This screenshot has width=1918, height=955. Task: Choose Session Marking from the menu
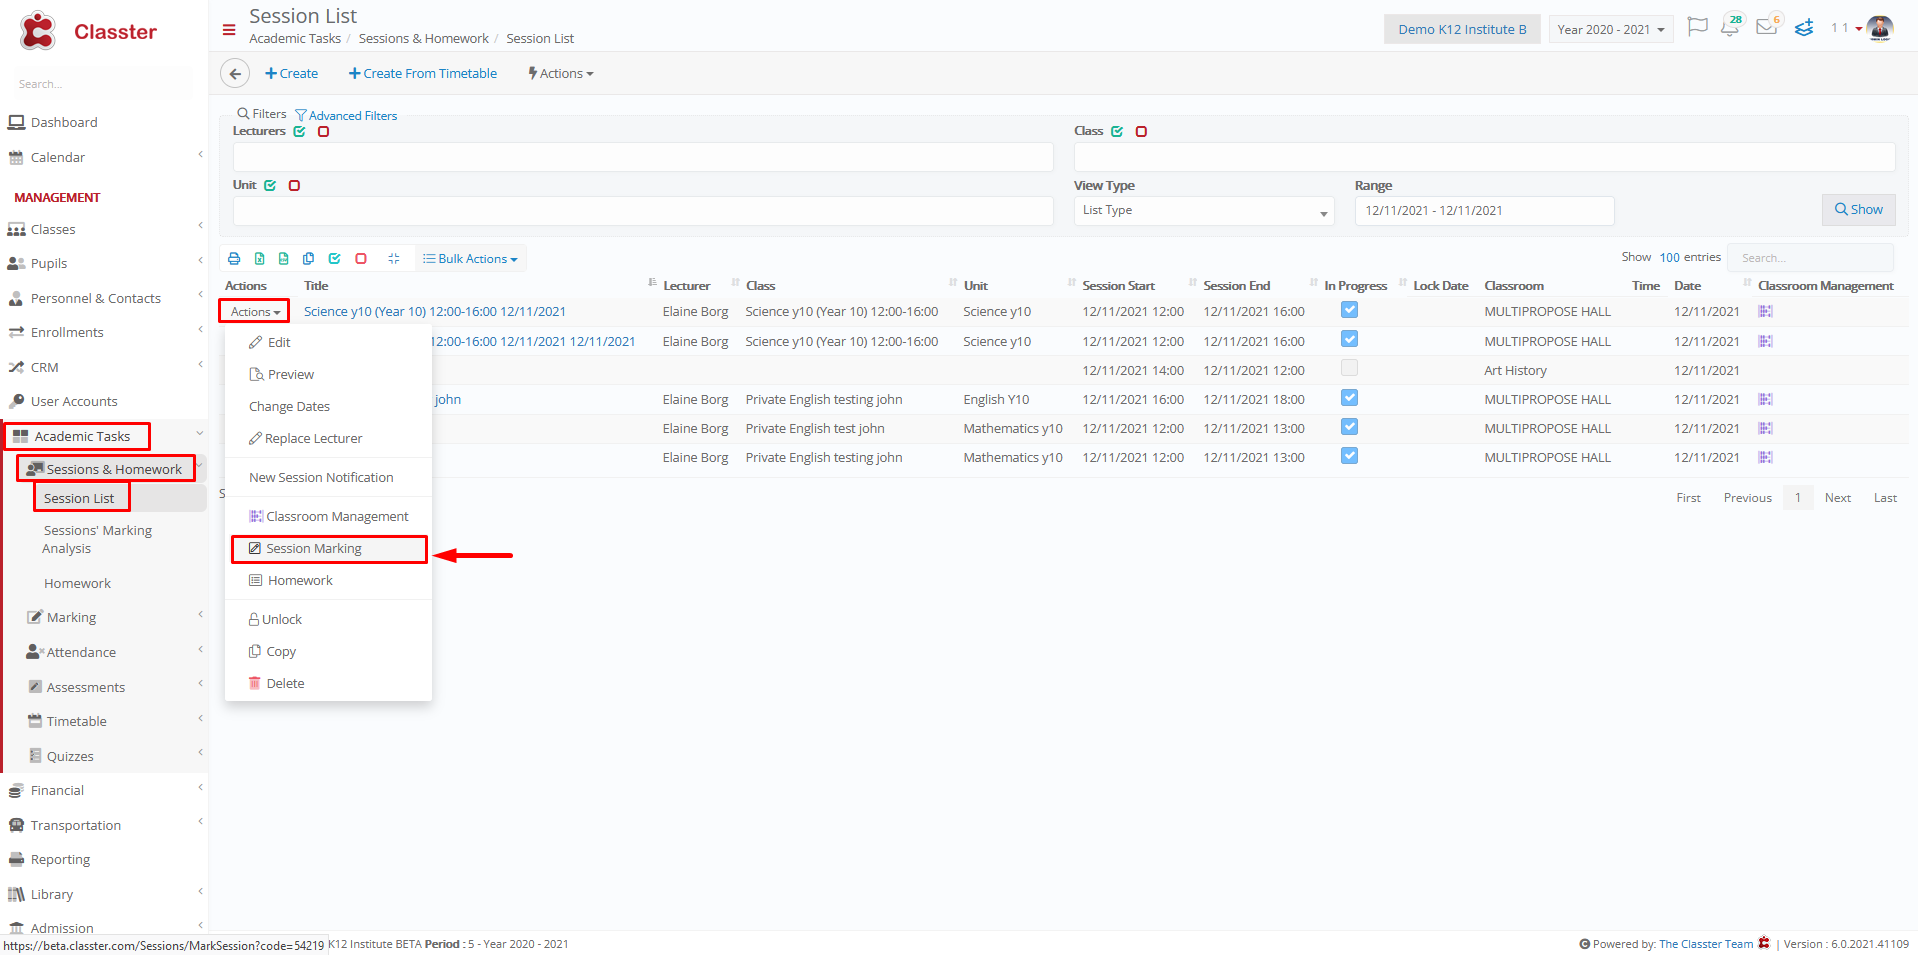pyautogui.click(x=329, y=549)
